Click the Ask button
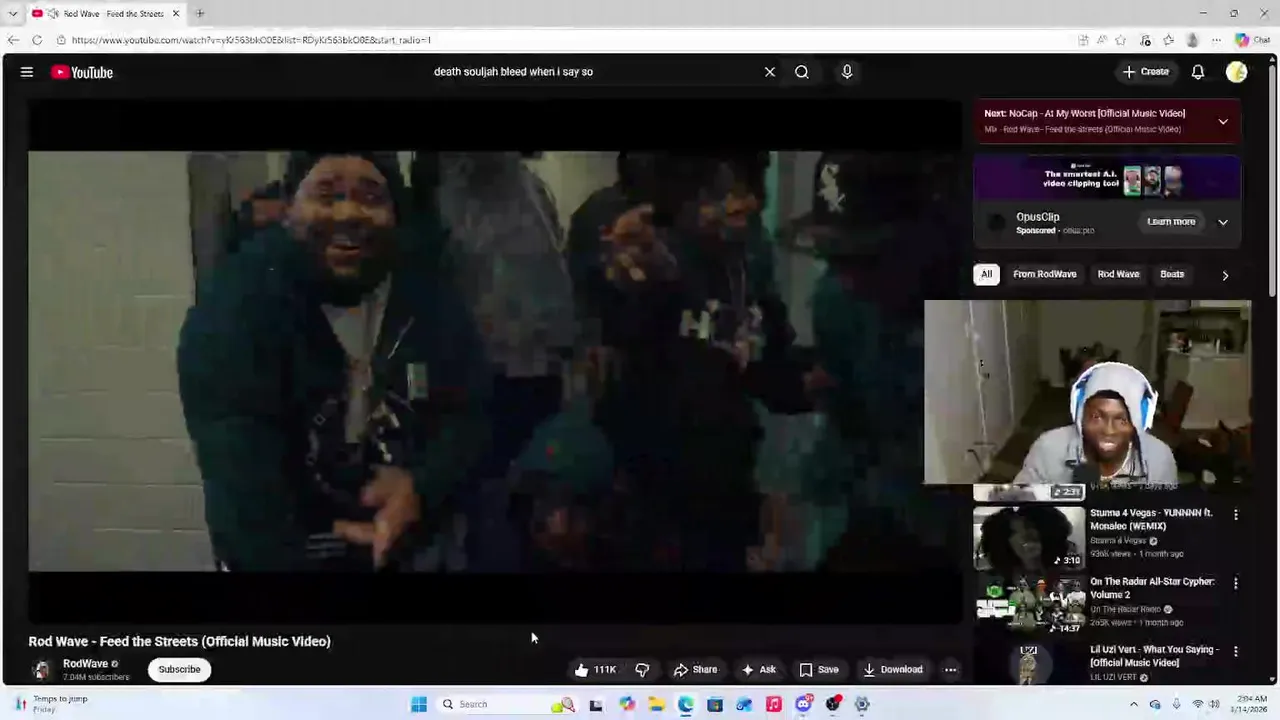The width and height of the screenshot is (1280, 720). pos(758,670)
